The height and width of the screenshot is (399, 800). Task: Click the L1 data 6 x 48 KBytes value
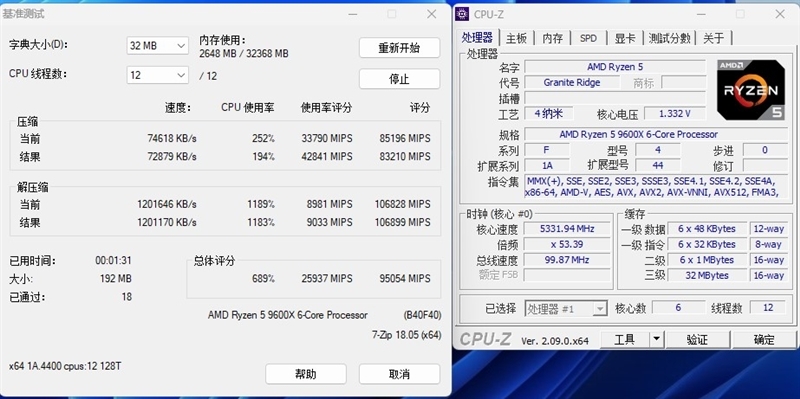click(707, 229)
